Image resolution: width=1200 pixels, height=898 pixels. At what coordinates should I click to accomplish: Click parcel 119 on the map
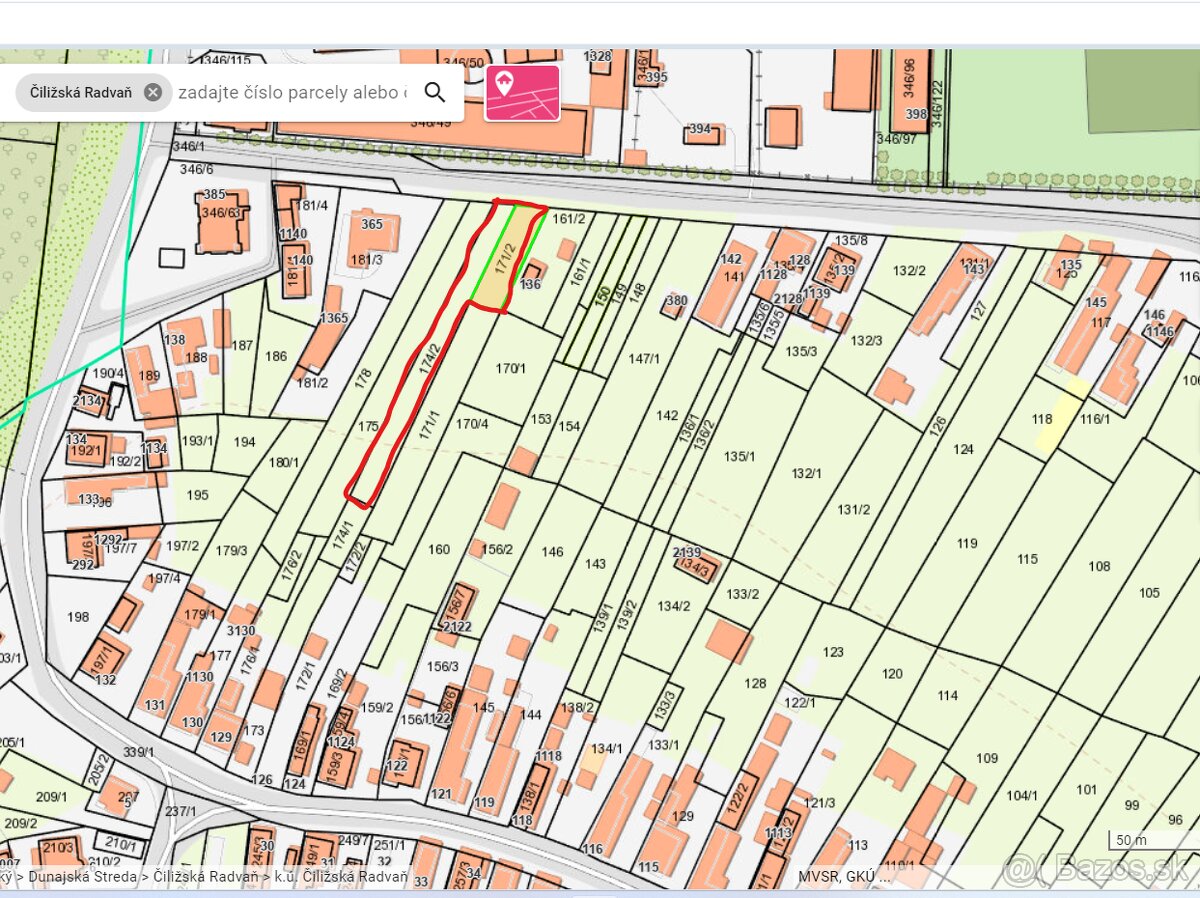[967, 544]
